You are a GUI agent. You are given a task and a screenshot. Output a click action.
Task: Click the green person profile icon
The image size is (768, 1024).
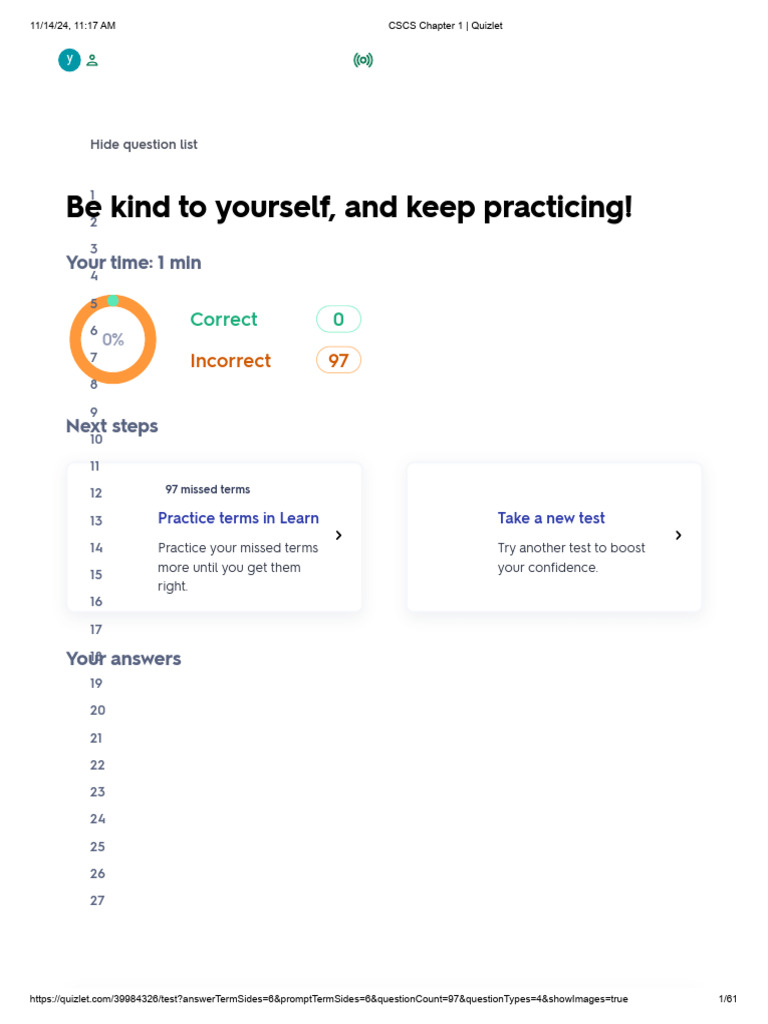(x=92, y=61)
